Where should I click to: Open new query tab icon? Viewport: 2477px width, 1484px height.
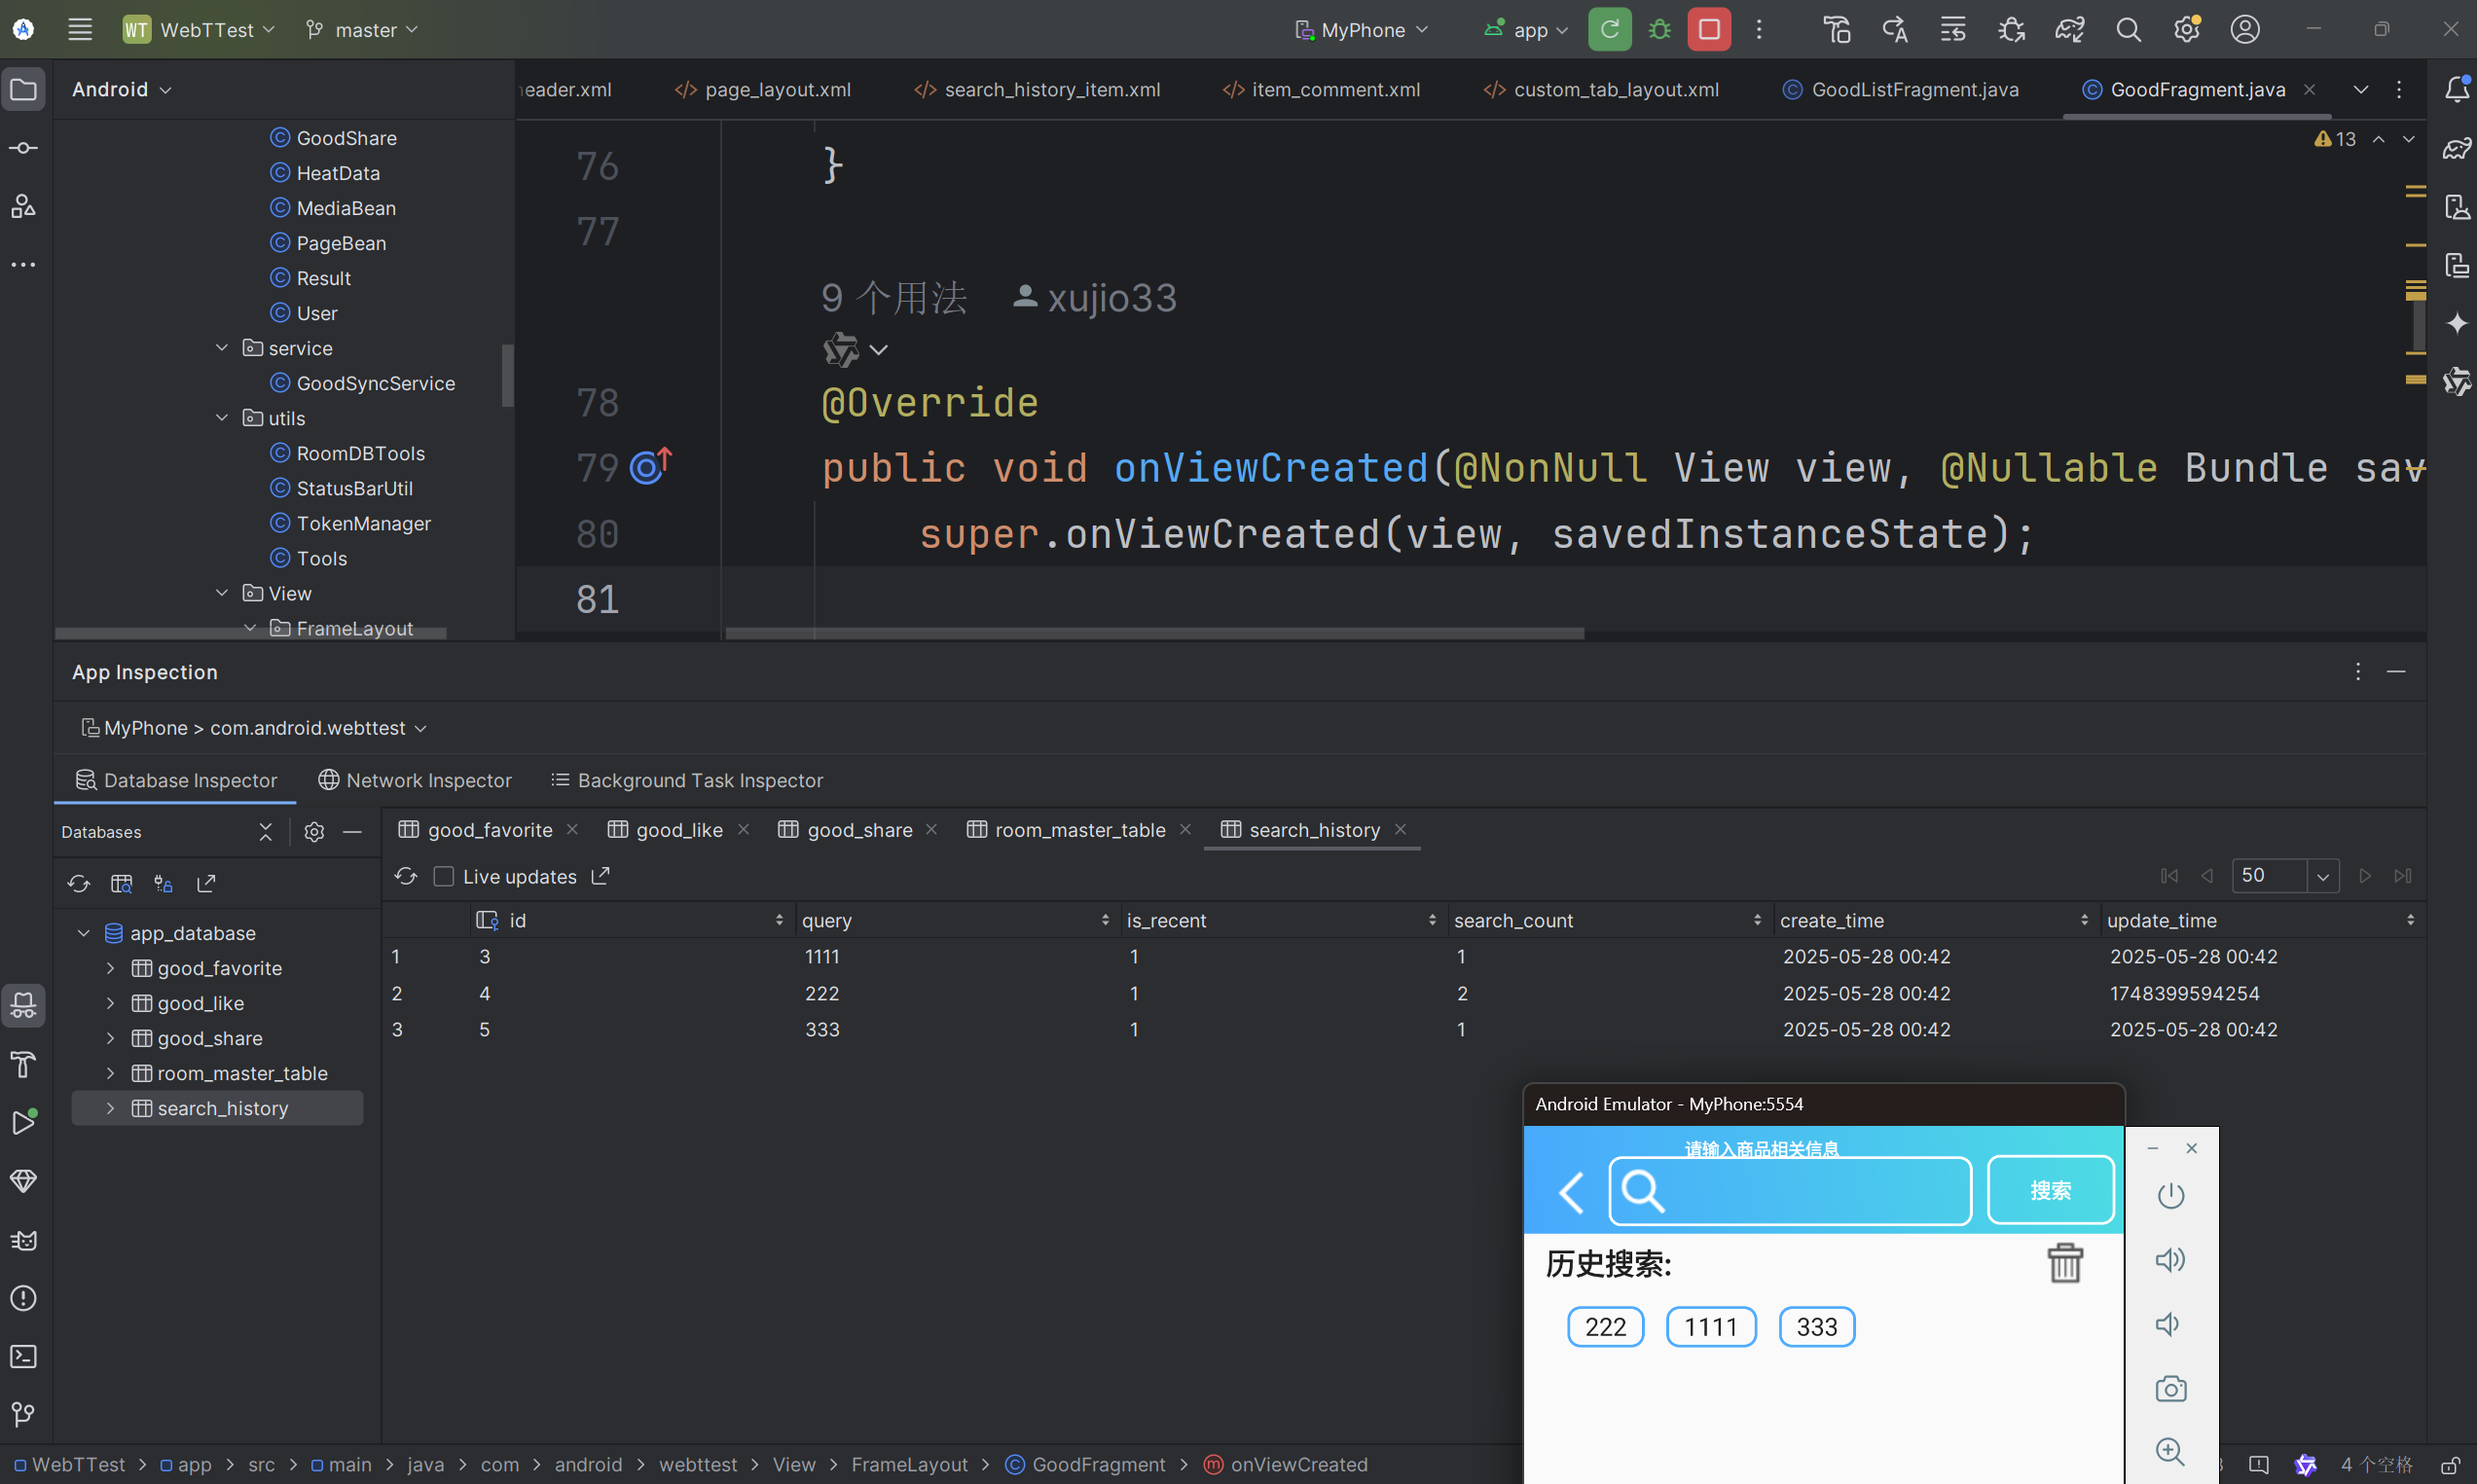coord(121,883)
